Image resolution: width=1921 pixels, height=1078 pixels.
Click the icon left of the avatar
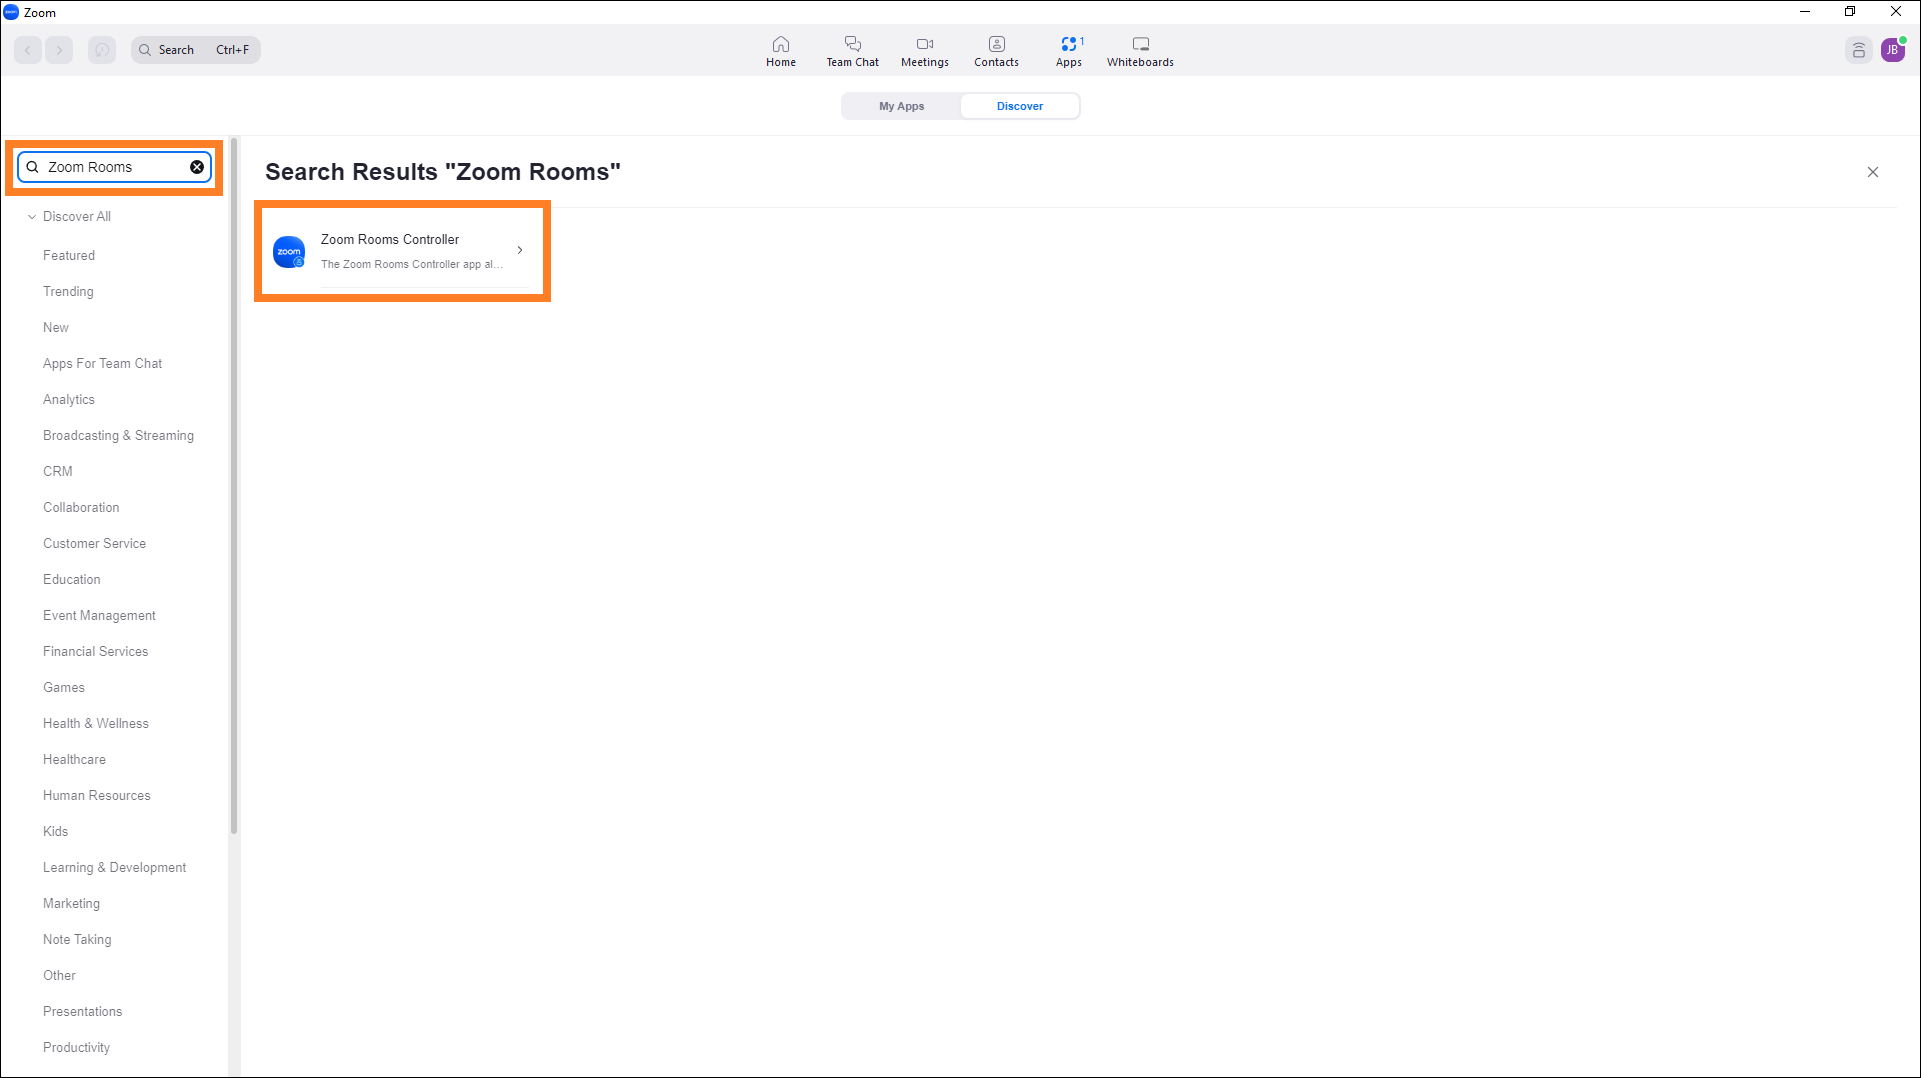[1858, 50]
